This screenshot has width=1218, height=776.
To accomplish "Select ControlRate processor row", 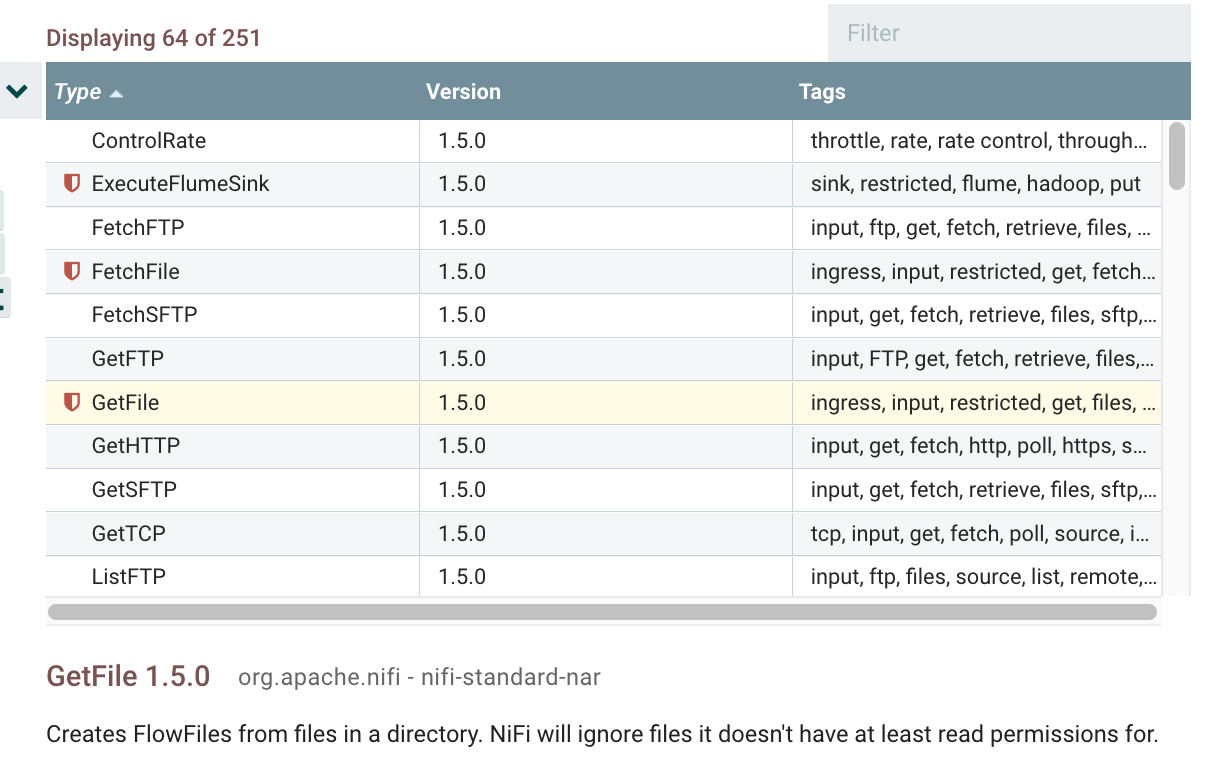I will (148, 141).
